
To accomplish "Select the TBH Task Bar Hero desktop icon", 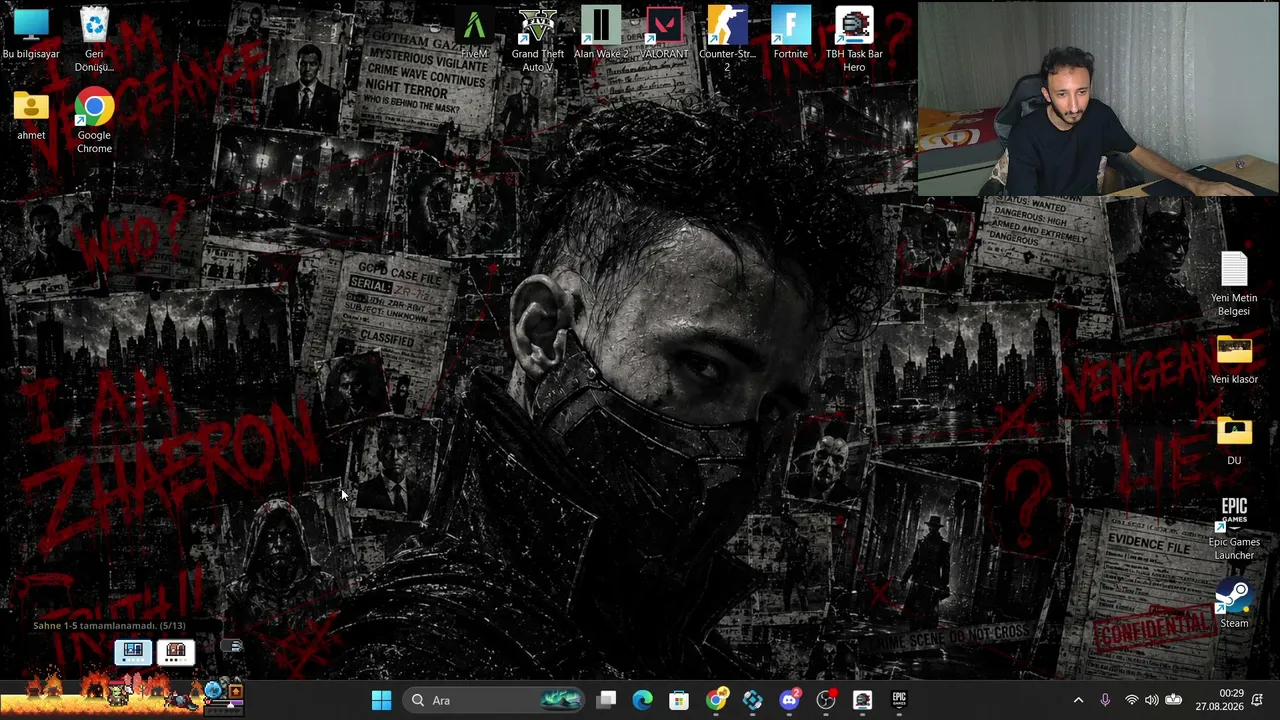I will point(854,40).
